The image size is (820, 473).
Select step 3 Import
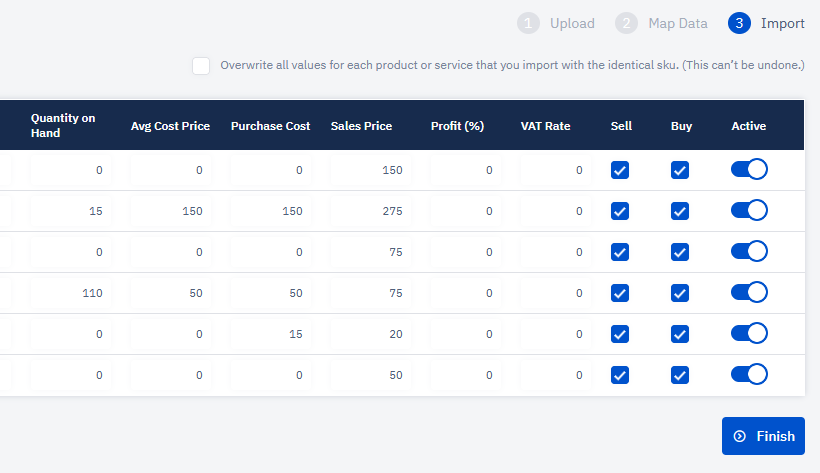(x=766, y=24)
